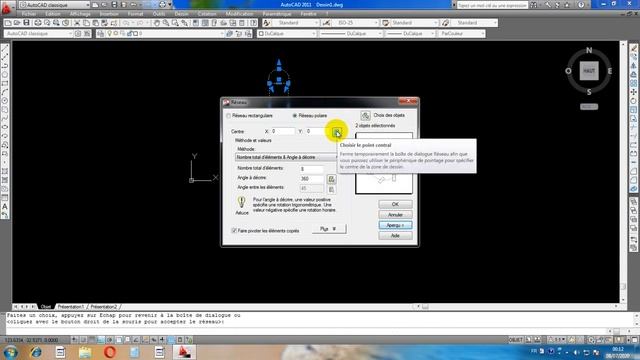Select the Move tool in modify toolbar
Image resolution: width=640 pixels, height=360 pixels.
pos(633,92)
